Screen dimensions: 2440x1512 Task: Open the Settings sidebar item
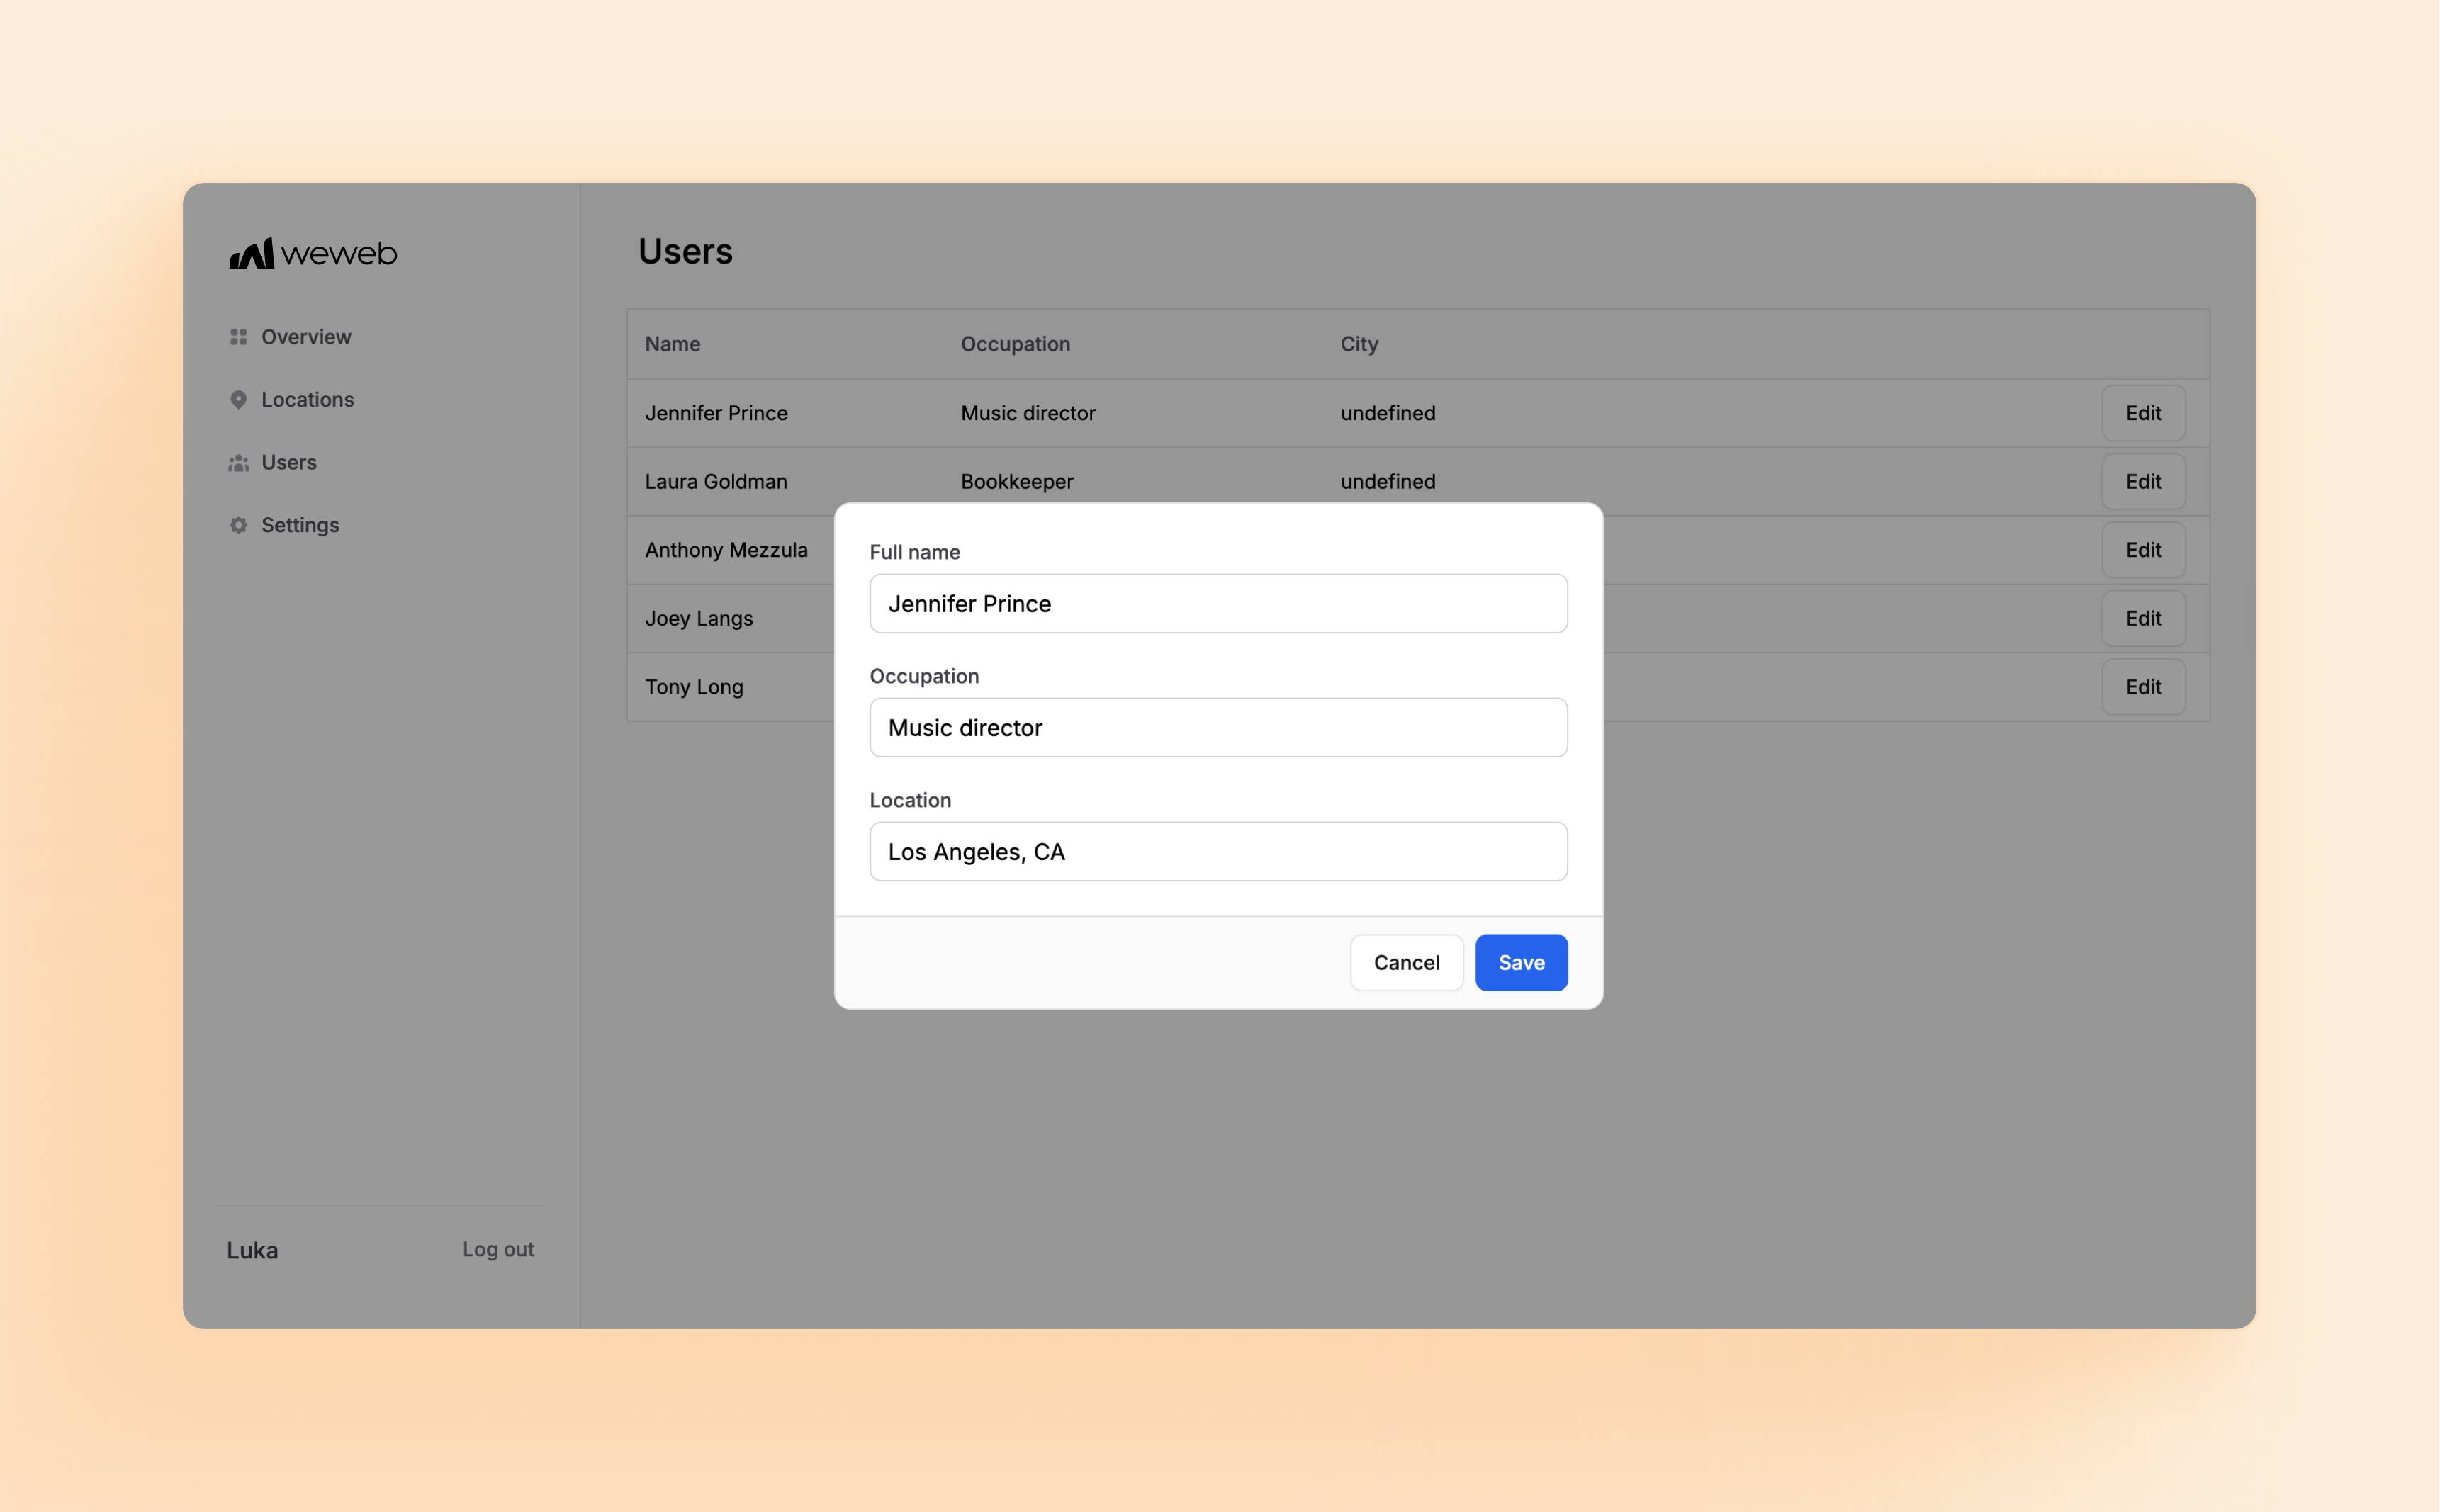[x=300, y=525]
